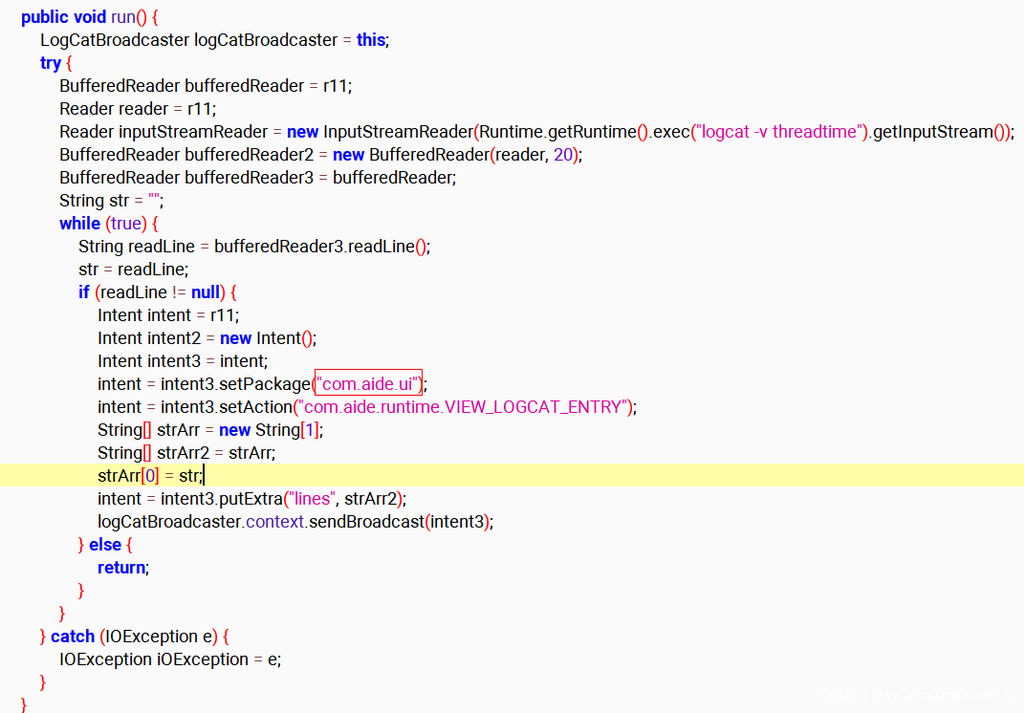Click the number 20 in BufferedReader constructor
The height and width of the screenshot is (713, 1024).
563,155
